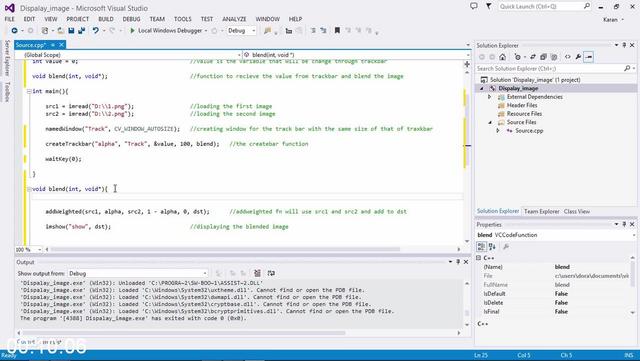
Task: Click Sync with Active Document icon
Action: pyautogui.click(x=533, y=57)
